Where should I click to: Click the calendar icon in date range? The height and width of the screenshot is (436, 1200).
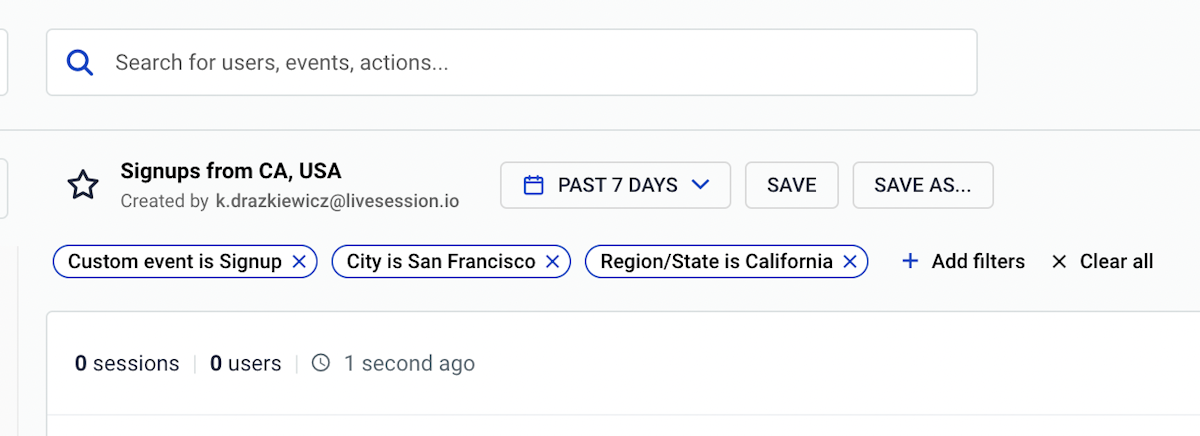pyautogui.click(x=534, y=185)
